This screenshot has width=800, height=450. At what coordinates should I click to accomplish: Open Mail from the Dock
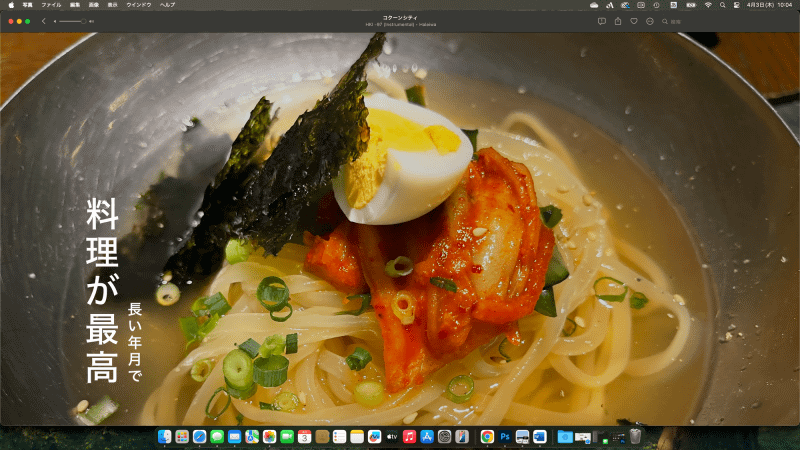[x=234, y=437]
